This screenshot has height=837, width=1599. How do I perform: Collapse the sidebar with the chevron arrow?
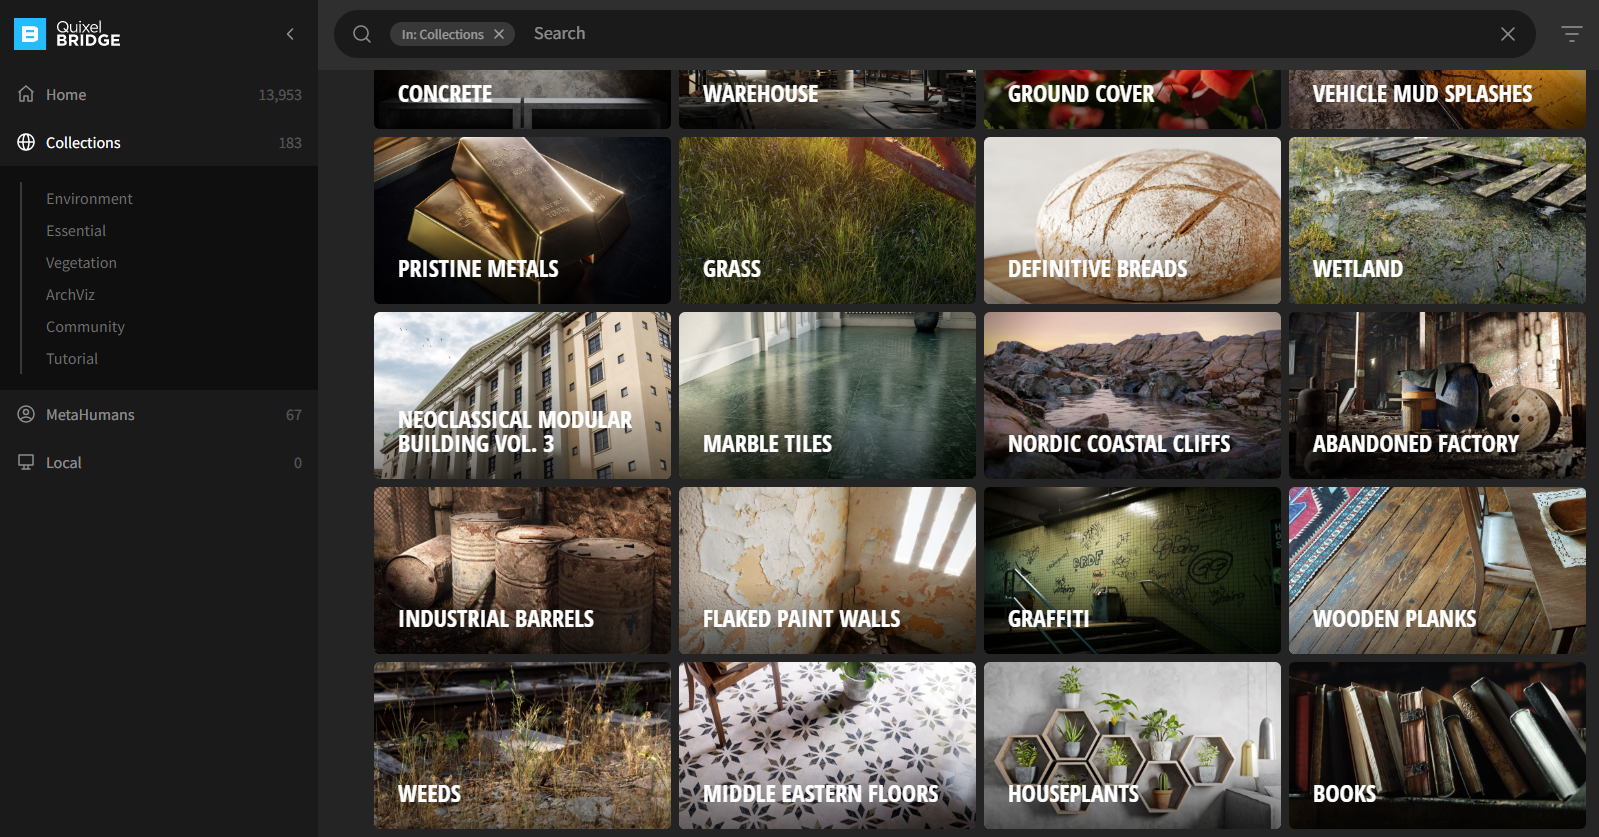tap(290, 34)
